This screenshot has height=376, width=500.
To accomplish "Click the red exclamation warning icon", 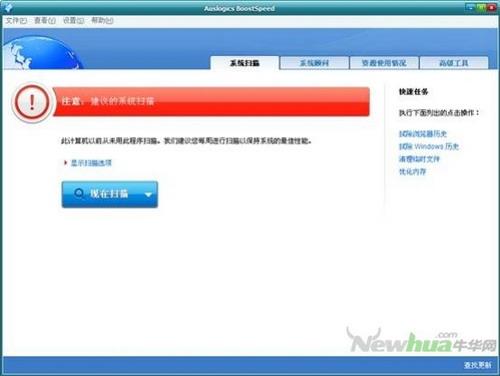I will [32, 102].
